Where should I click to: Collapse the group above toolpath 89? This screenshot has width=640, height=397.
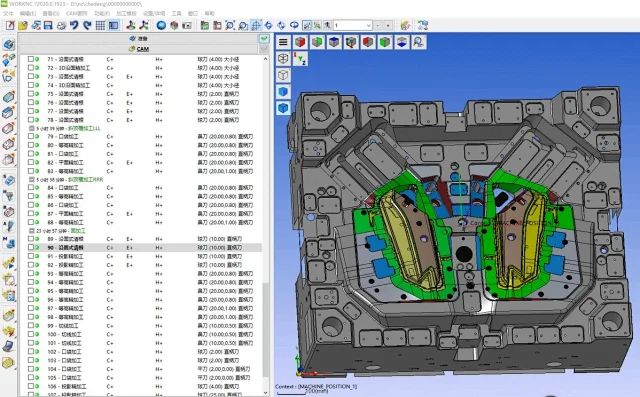coord(31,231)
